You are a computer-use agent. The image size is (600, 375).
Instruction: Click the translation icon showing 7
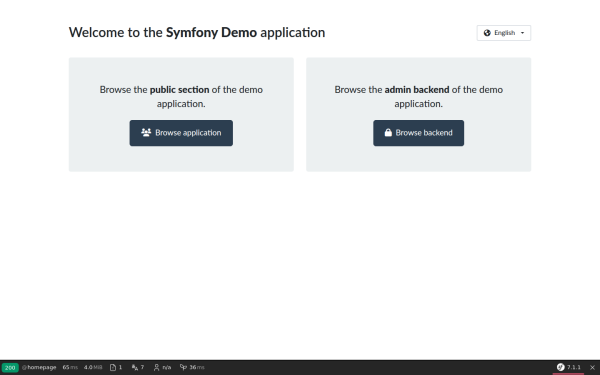[x=138, y=367]
